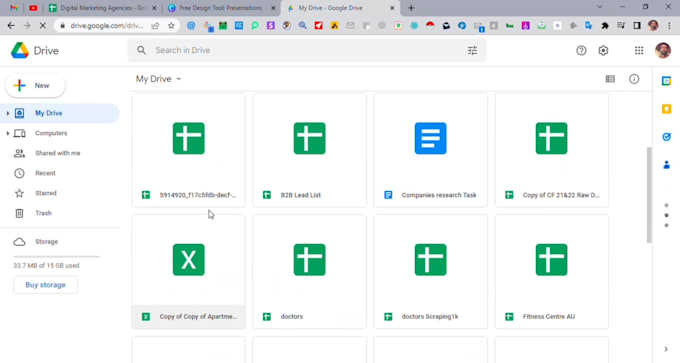Open Google Contacts side panel
Screen dimensions: 680x363
tap(667, 165)
